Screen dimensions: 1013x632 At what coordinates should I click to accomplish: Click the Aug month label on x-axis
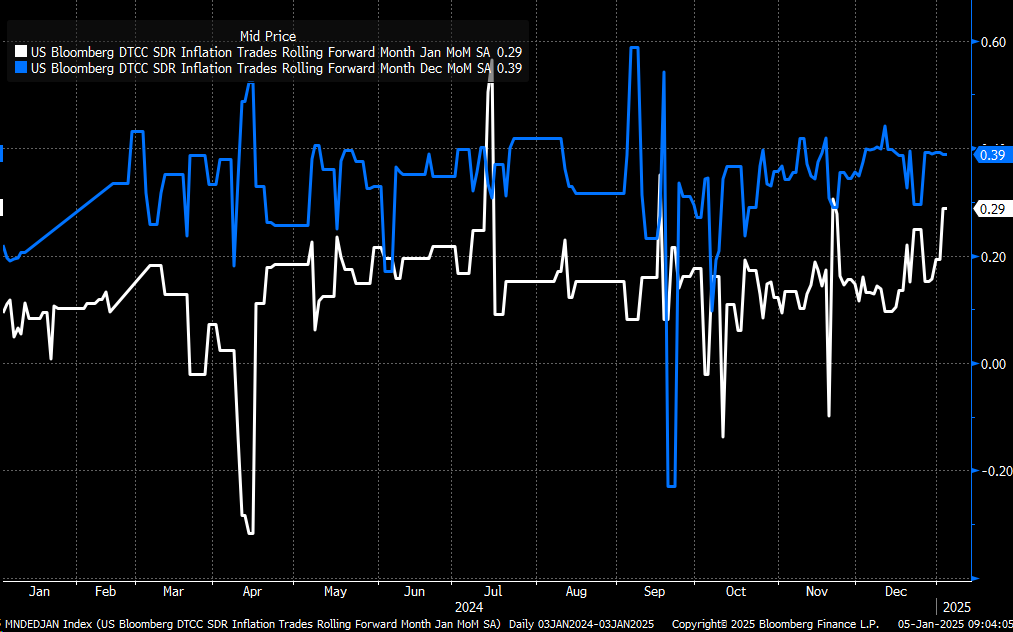tap(575, 591)
